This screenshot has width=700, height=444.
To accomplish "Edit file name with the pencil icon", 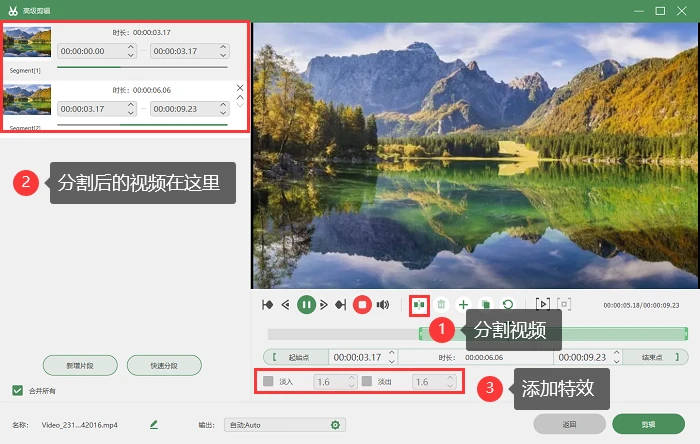I will pyautogui.click(x=154, y=425).
